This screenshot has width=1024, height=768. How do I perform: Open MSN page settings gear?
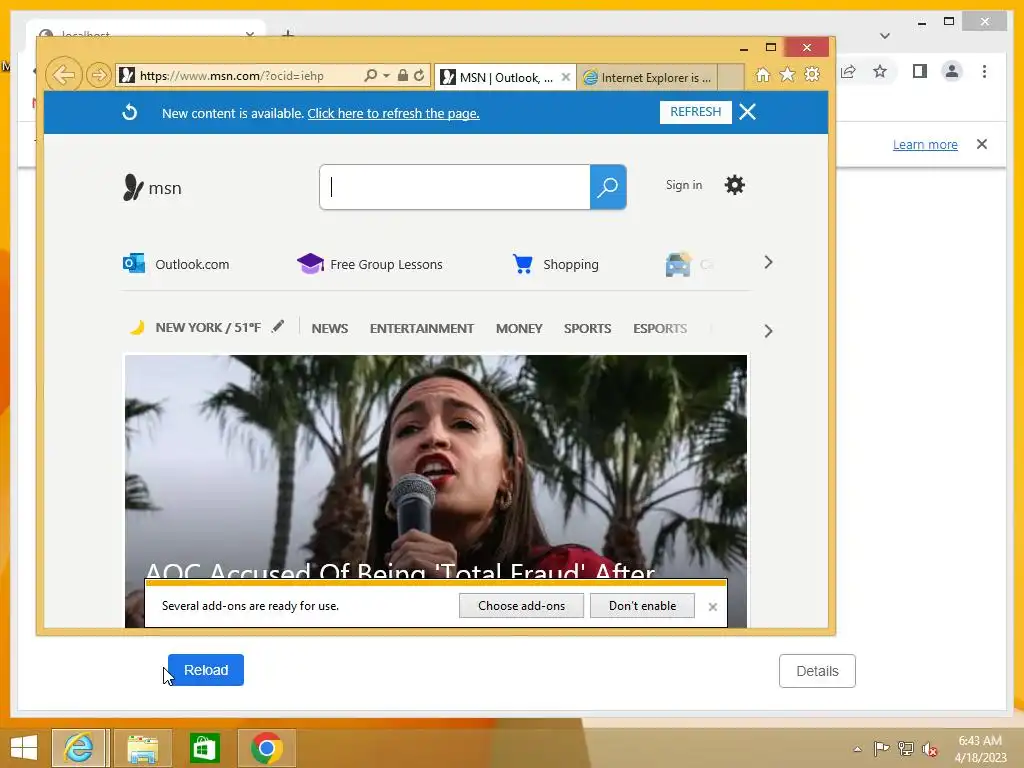point(735,185)
